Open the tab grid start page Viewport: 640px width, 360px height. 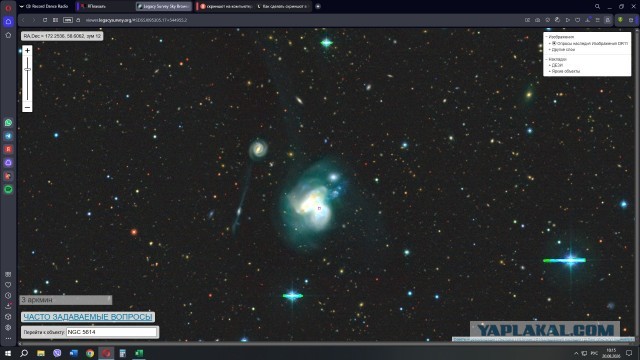pos(56,20)
